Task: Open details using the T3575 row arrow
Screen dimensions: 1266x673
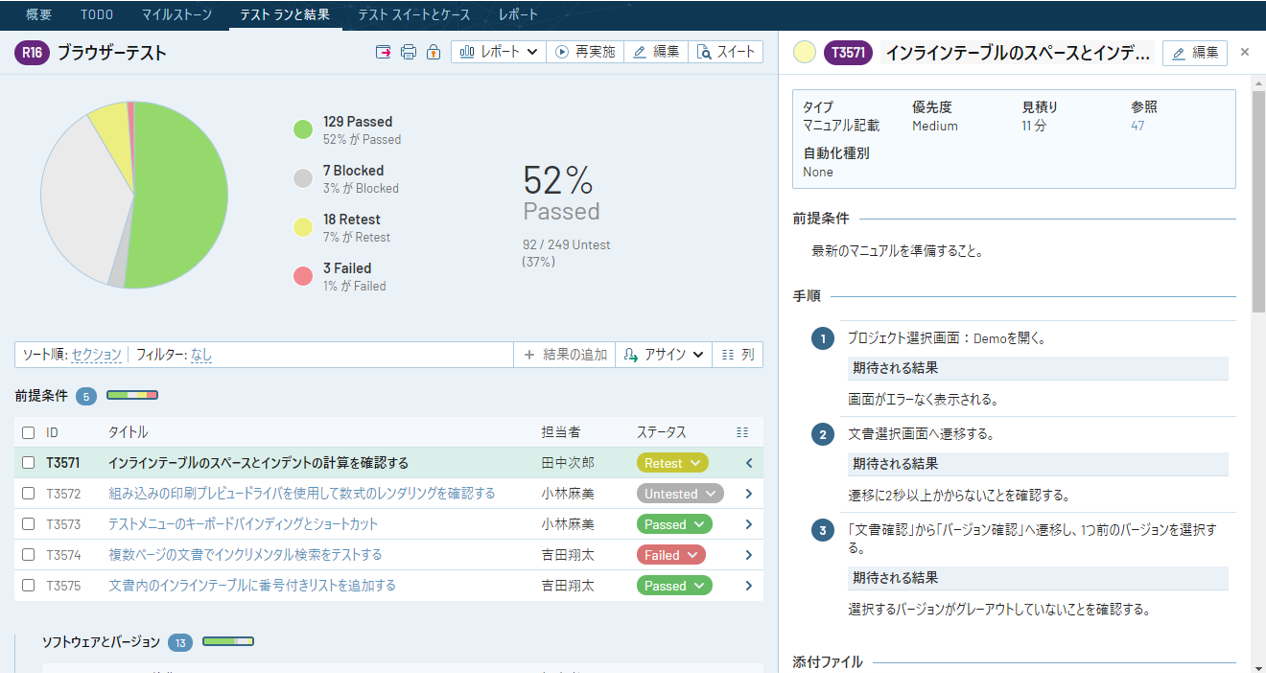Action: (748, 585)
